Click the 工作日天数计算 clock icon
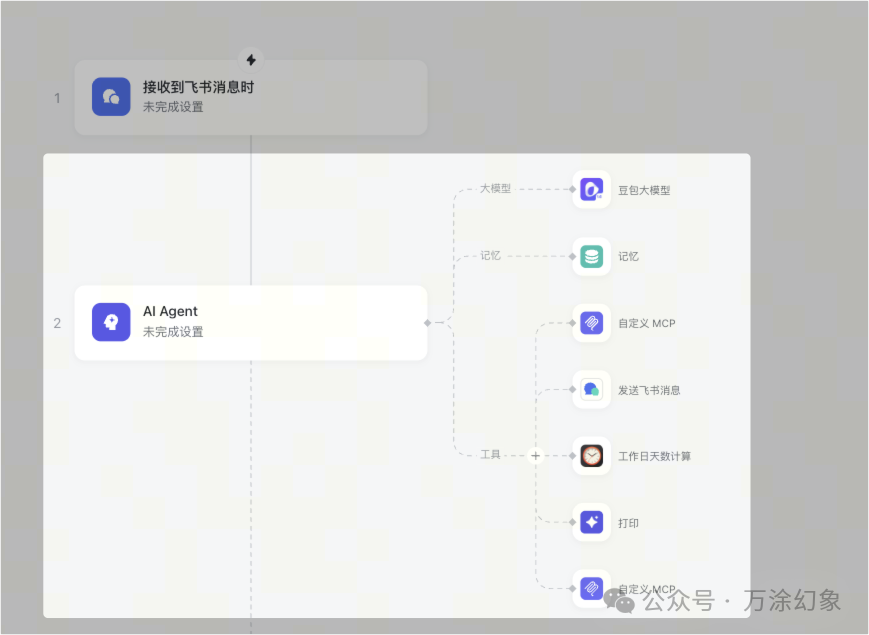 (591, 455)
